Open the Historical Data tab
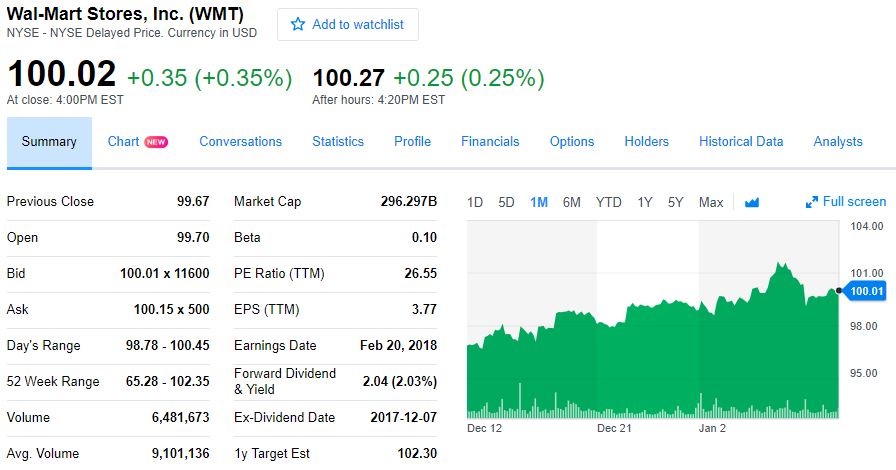The height and width of the screenshot is (470, 896). pos(741,142)
